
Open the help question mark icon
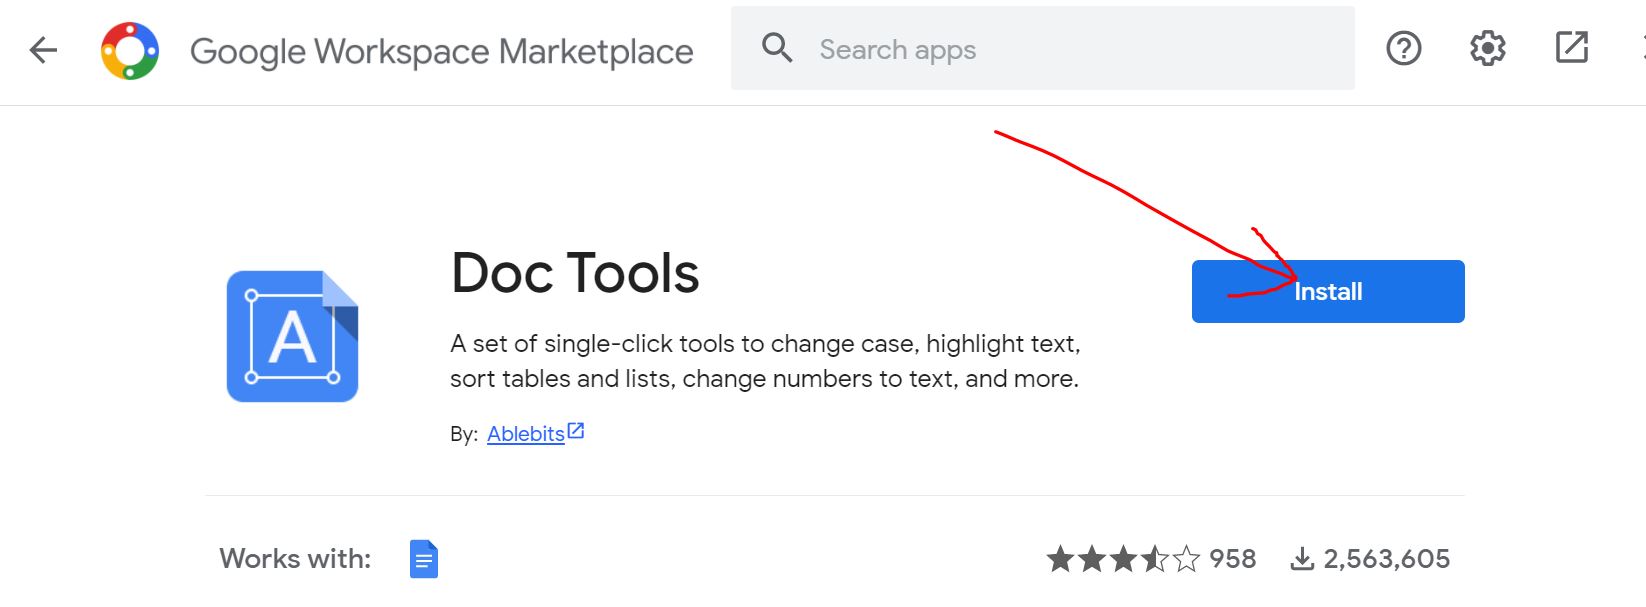(x=1404, y=48)
